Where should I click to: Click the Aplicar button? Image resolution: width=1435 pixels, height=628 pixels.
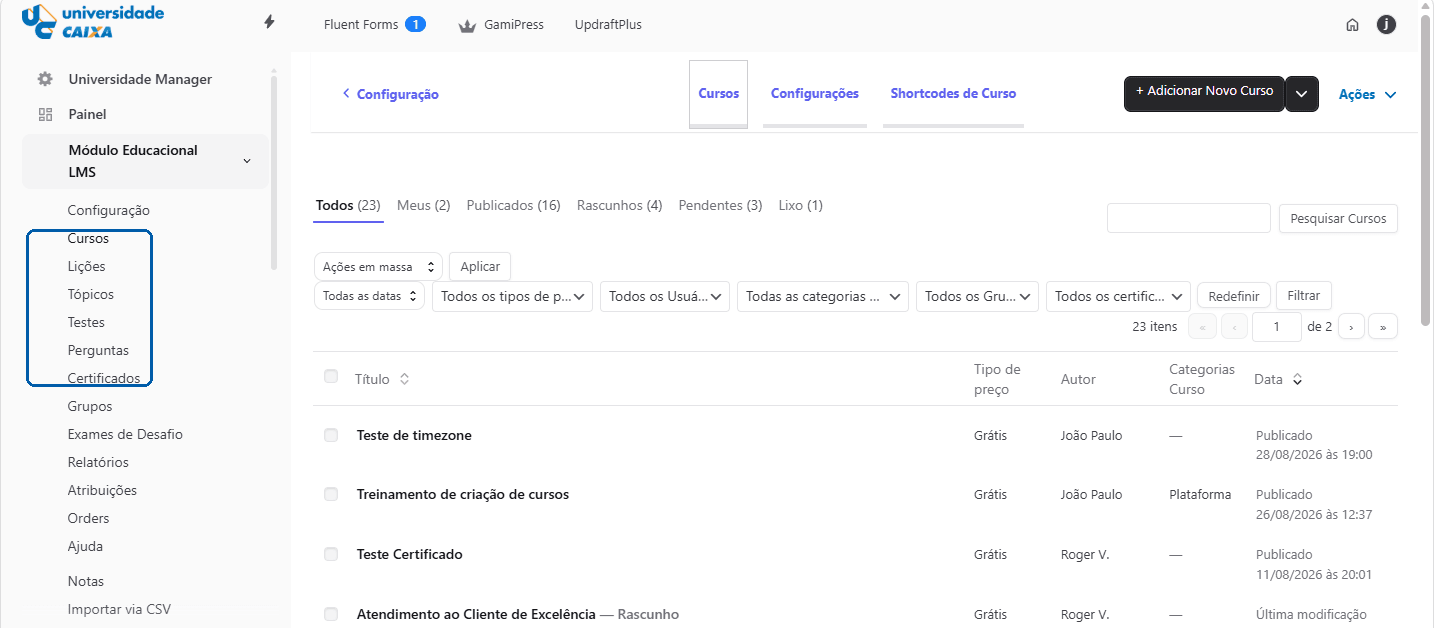pyautogui.click(x=480, y=266)
